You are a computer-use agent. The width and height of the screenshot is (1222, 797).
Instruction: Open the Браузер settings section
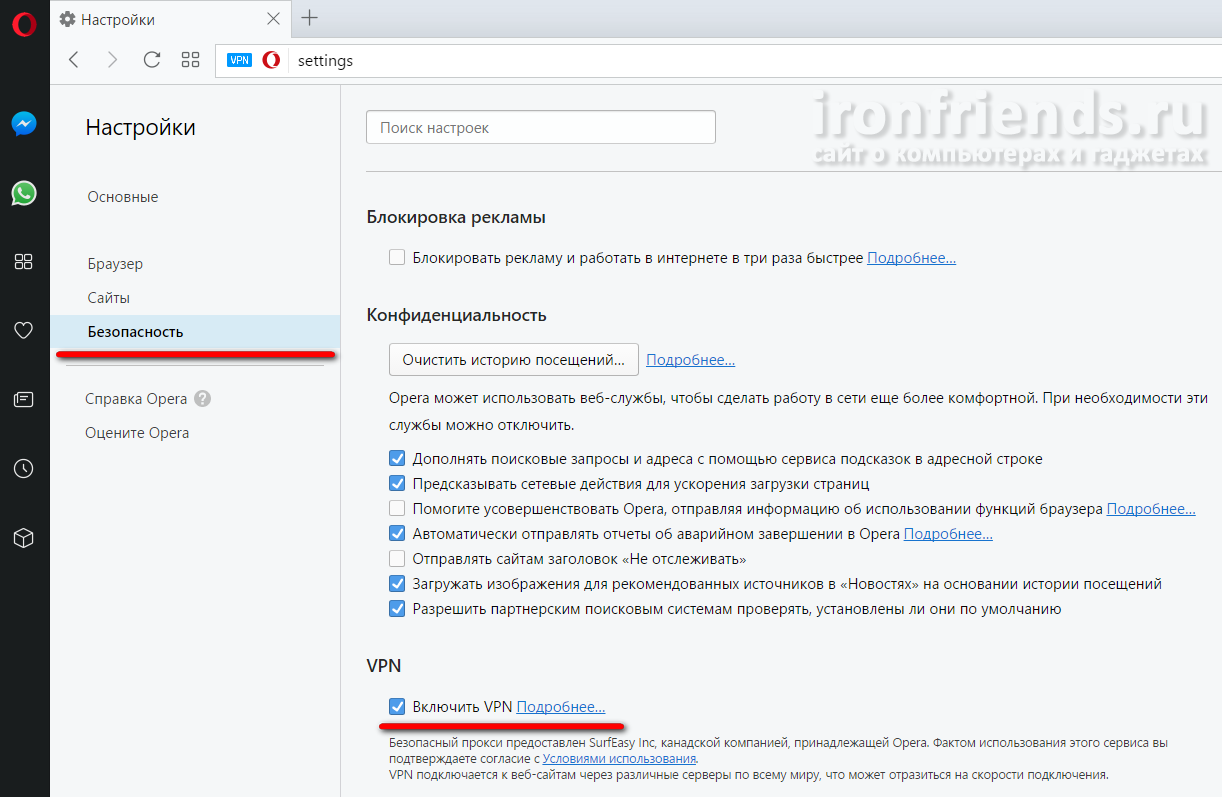click(115, 264)
